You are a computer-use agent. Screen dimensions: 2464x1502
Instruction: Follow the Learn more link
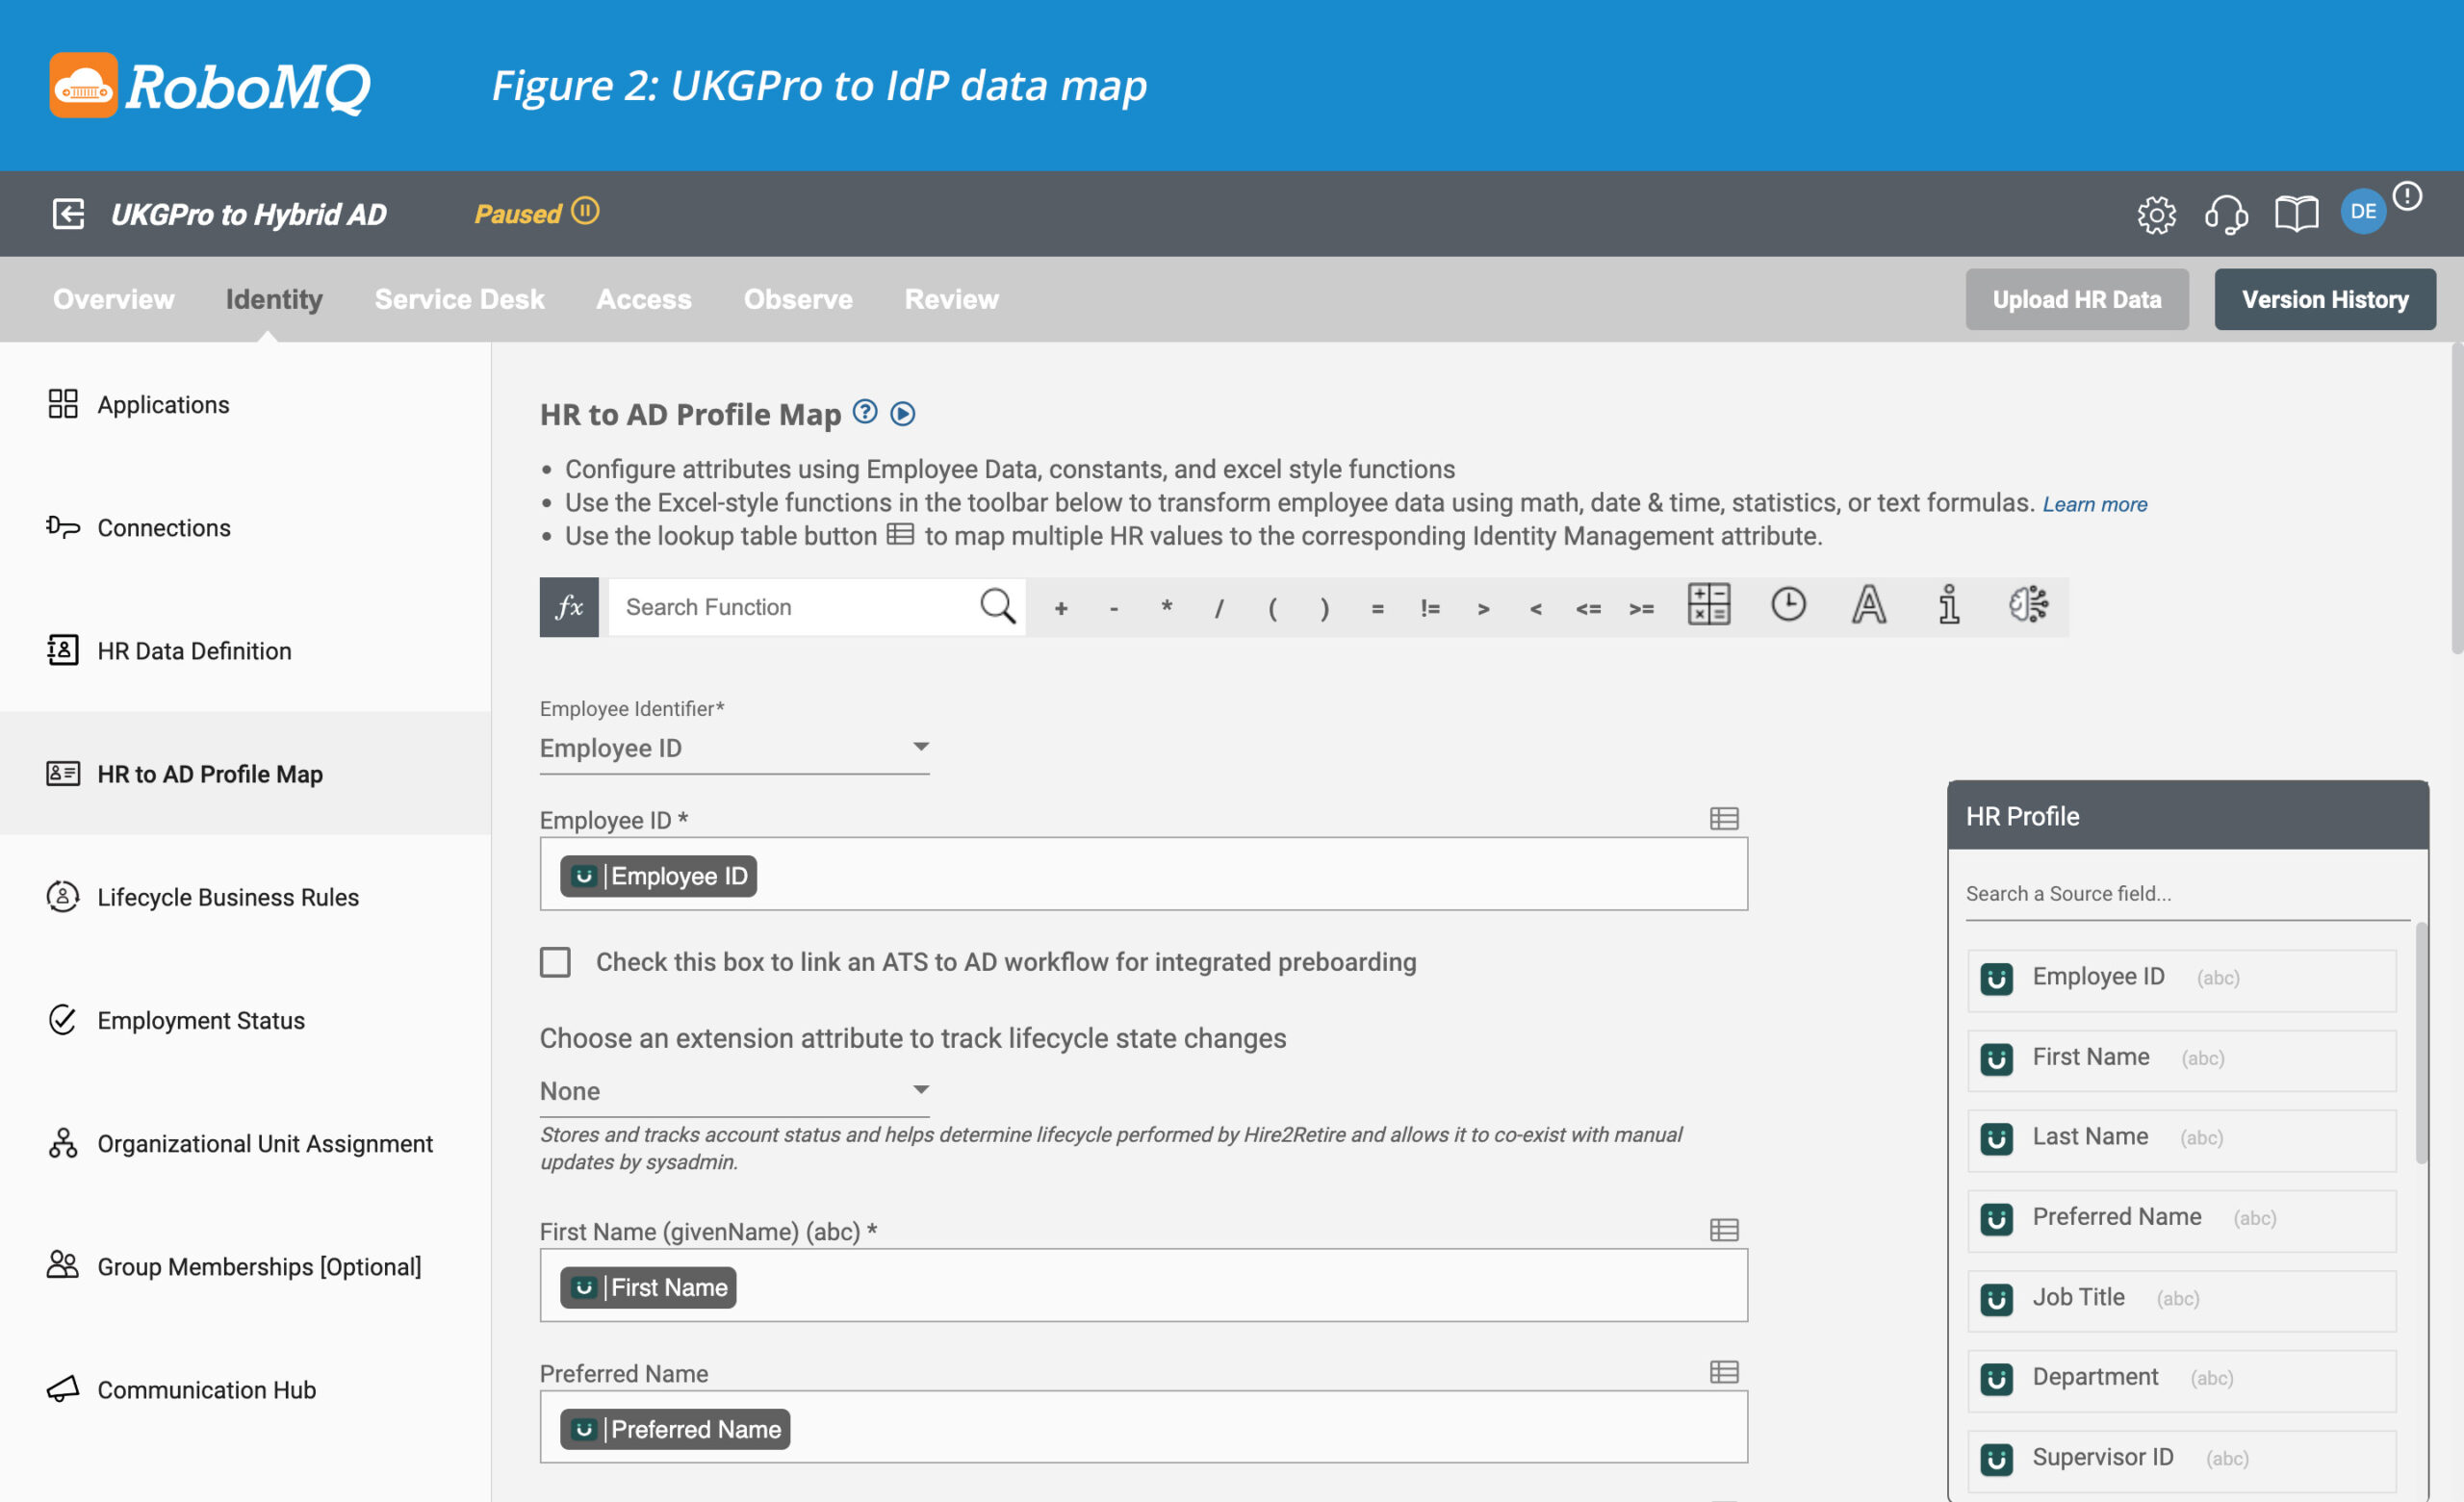pos(2095,504)
